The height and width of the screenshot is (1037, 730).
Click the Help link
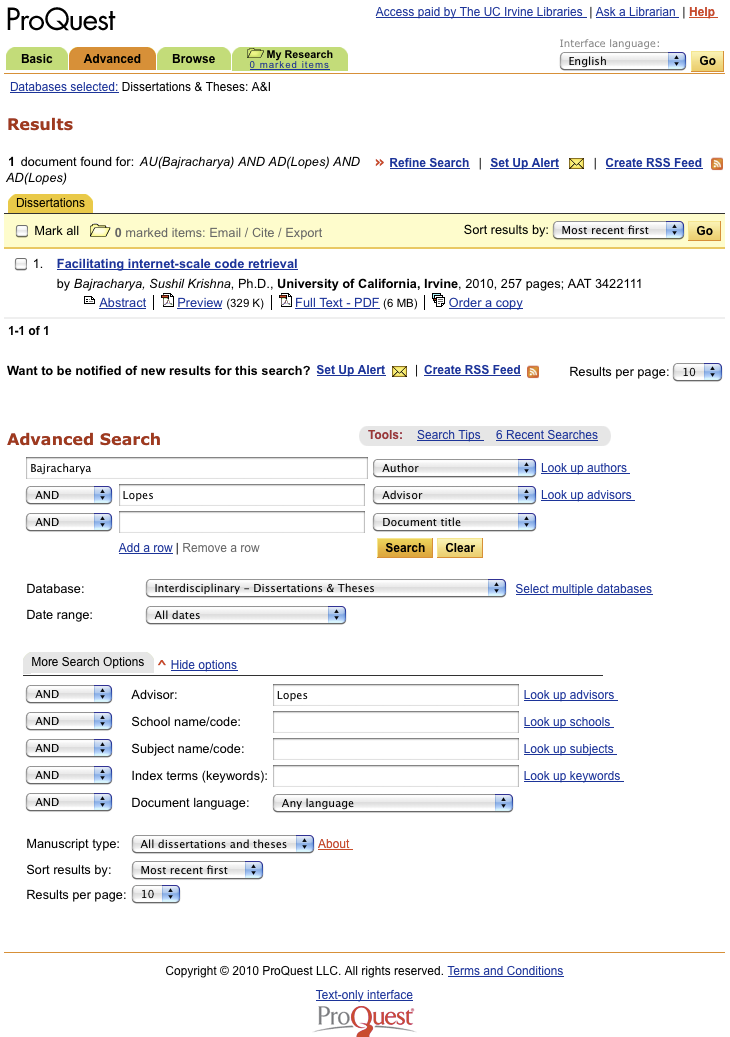[702, 12]
